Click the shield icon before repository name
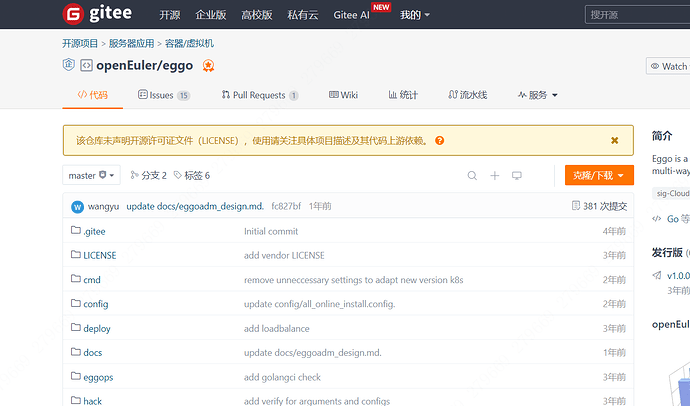The width and height of the screenshot is (690, 406). (x=69, y=66)
